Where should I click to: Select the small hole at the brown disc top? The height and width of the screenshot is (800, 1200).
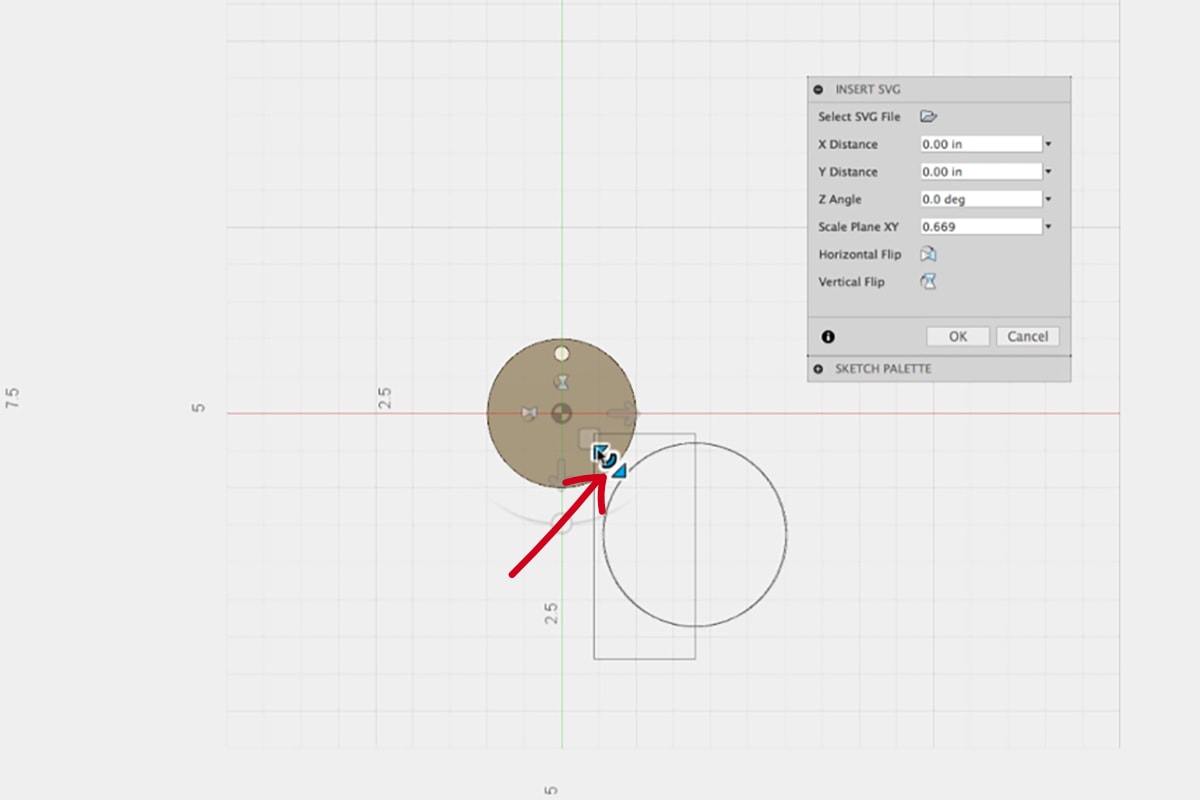pyautogui.click(x=562, y=353)
